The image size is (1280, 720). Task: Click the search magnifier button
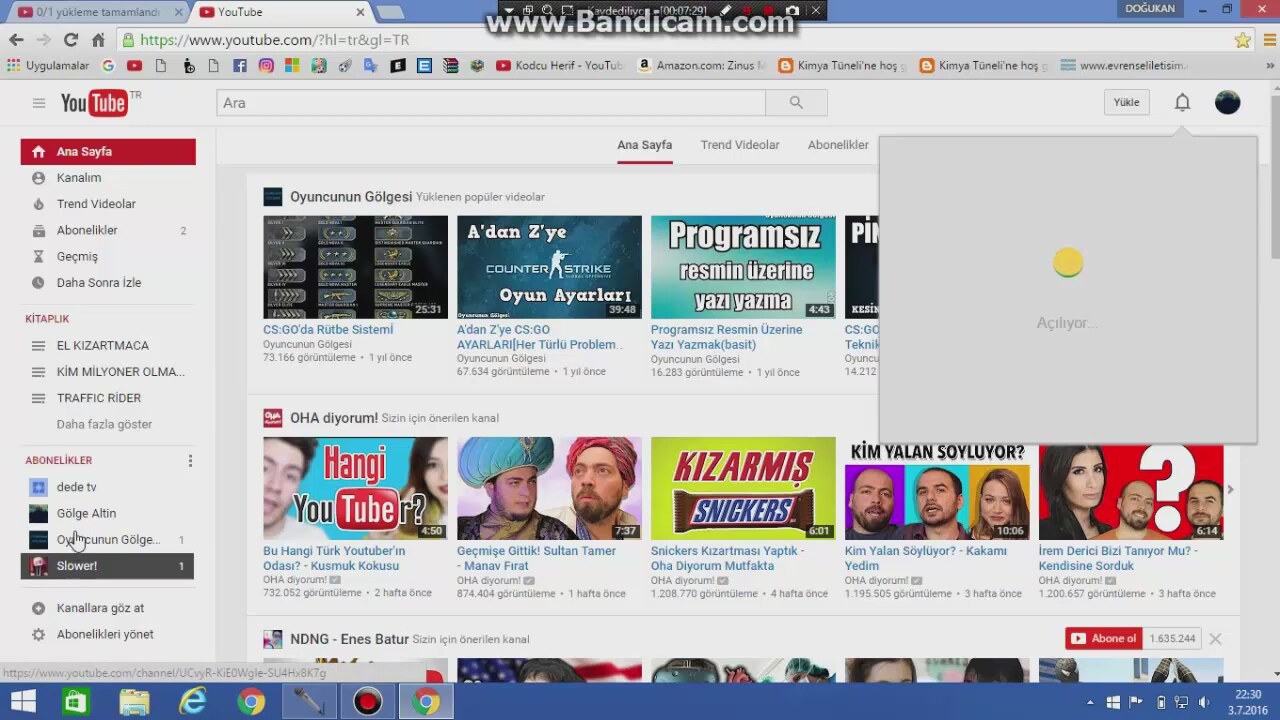coord(796,102)
